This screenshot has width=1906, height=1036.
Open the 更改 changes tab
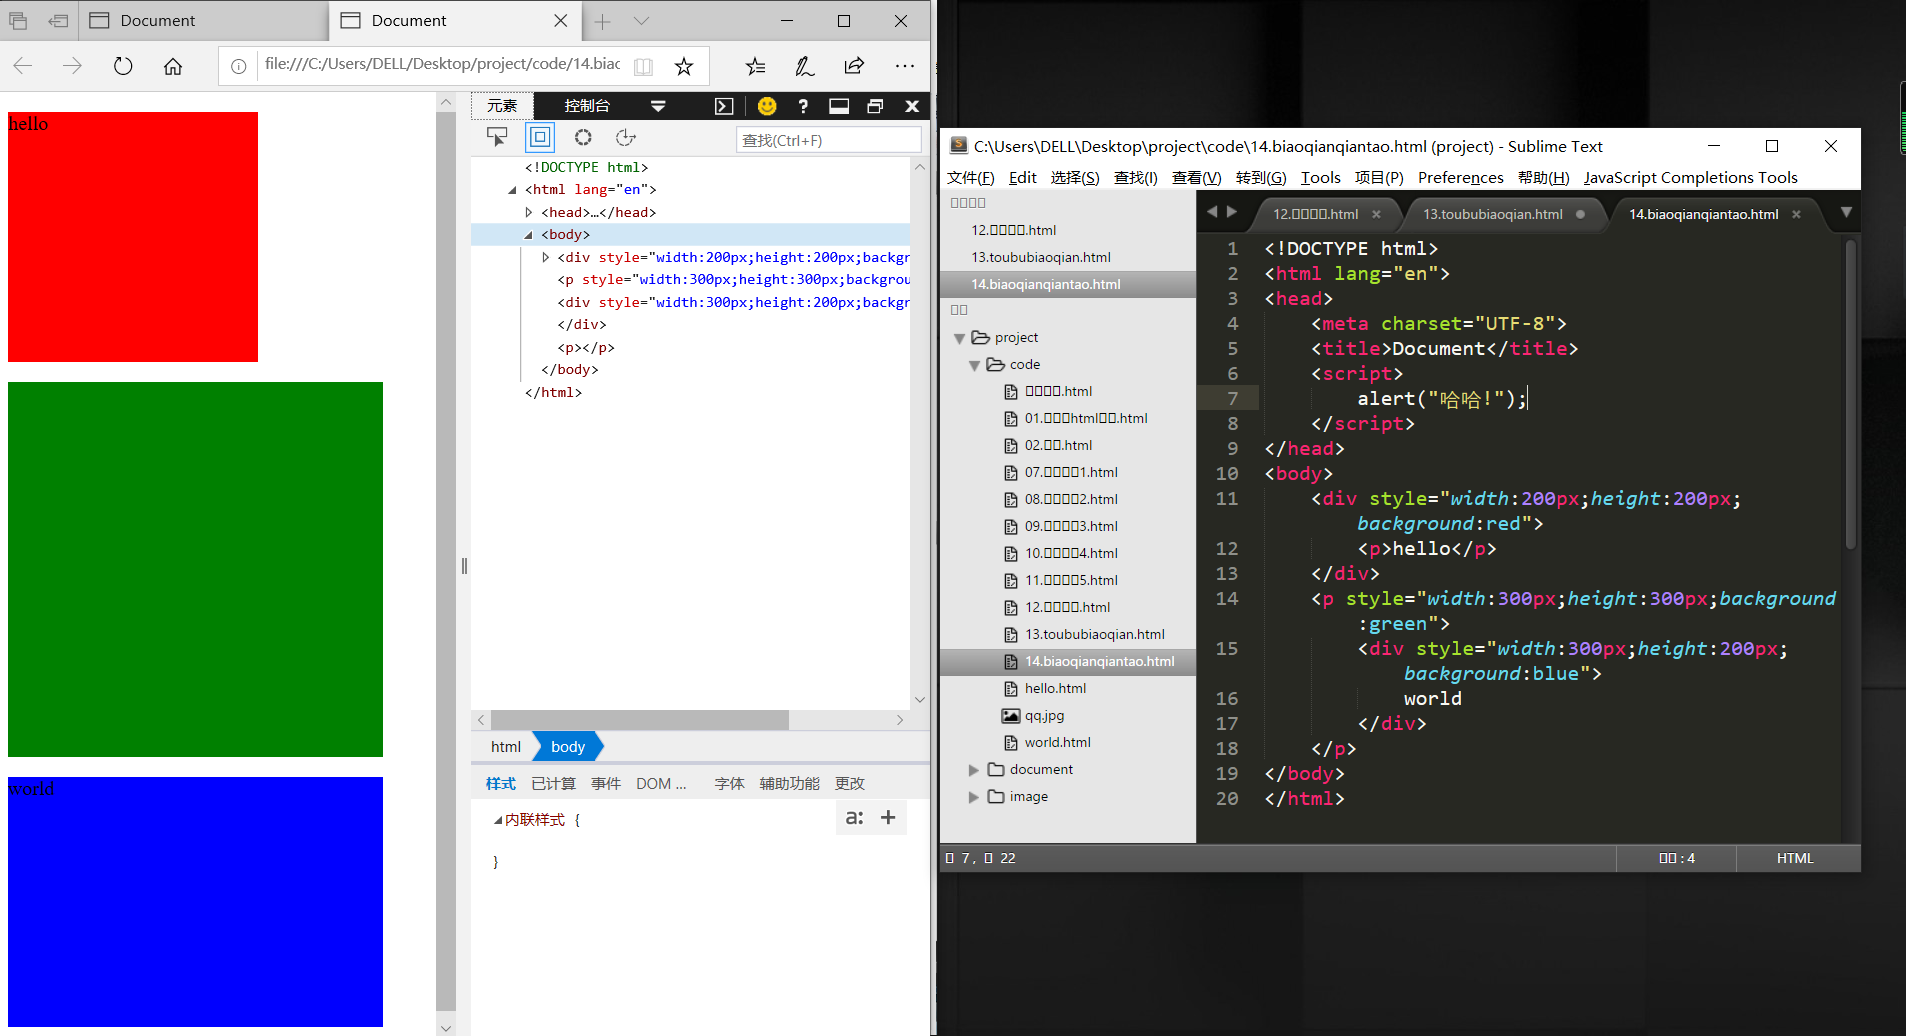850,784
